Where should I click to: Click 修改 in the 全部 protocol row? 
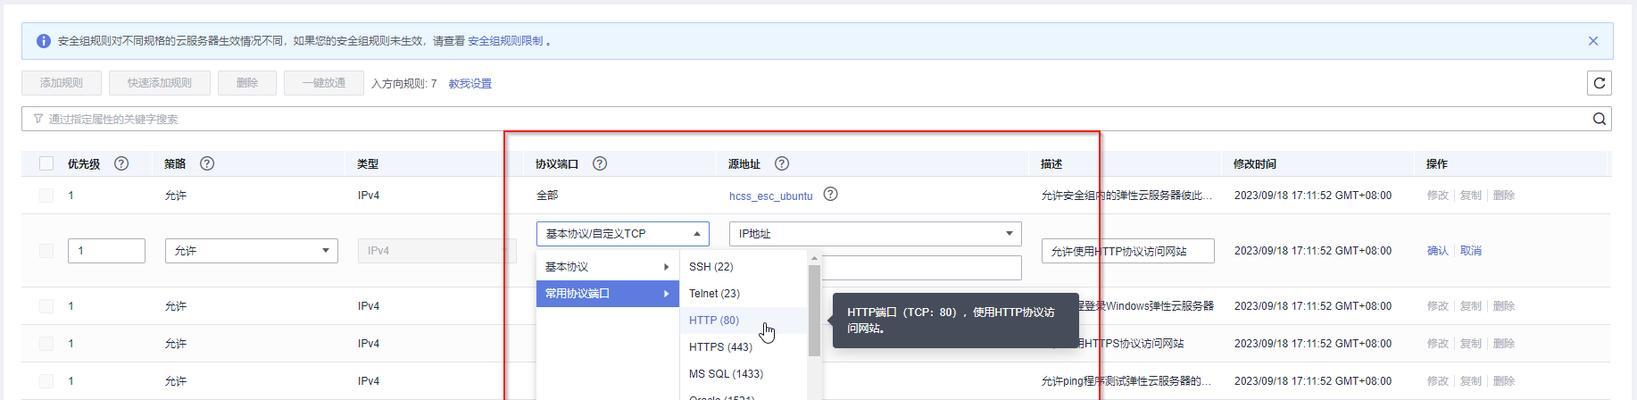tap(1437, 195)
